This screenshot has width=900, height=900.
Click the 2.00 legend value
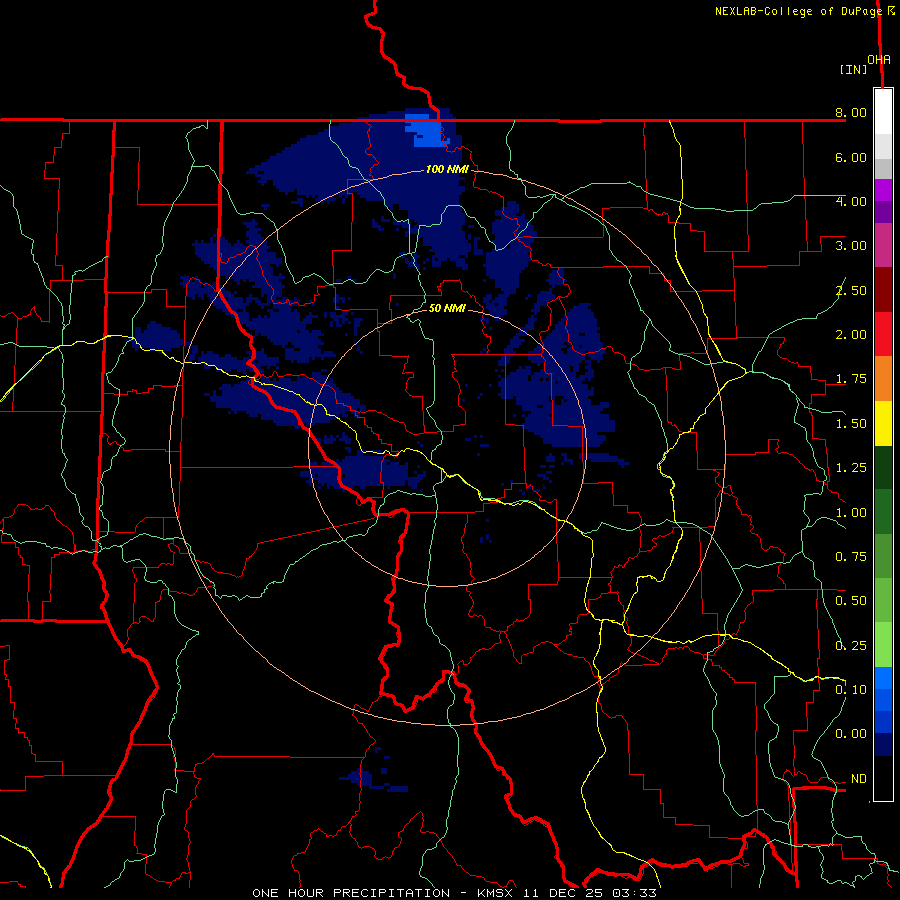tap(851, 335)
